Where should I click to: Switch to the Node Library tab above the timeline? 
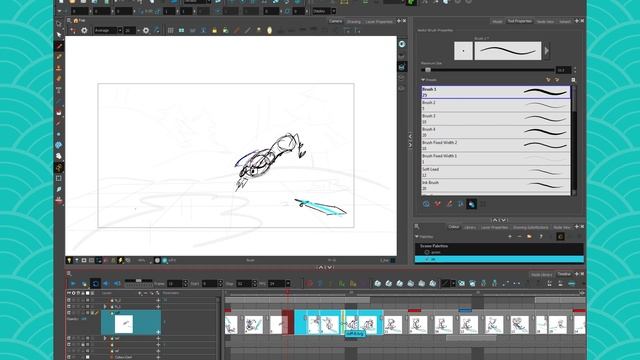542,275
